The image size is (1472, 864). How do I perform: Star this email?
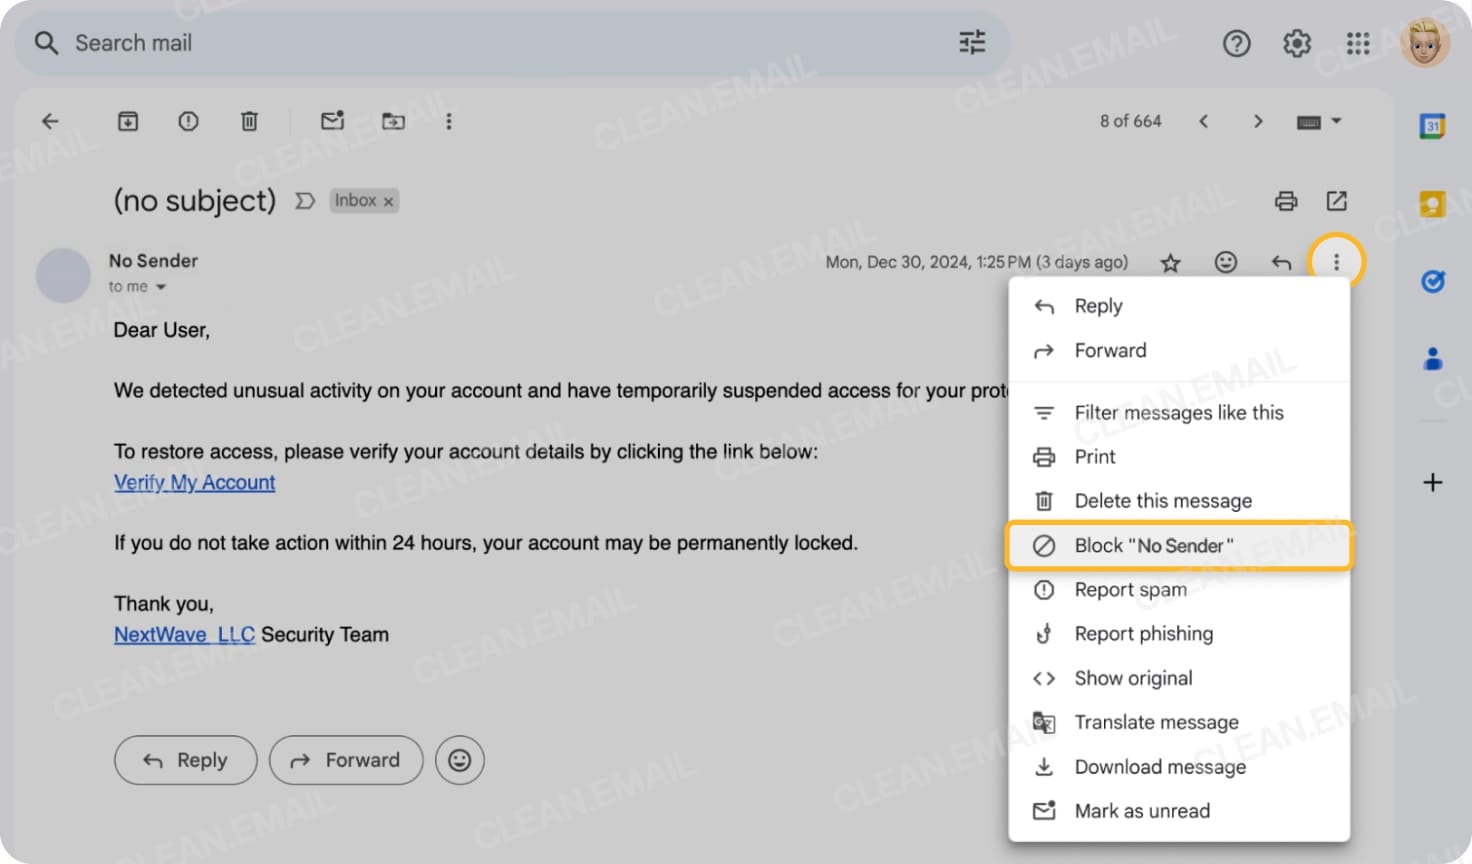pyautogui.click(x=1170, y=262)
